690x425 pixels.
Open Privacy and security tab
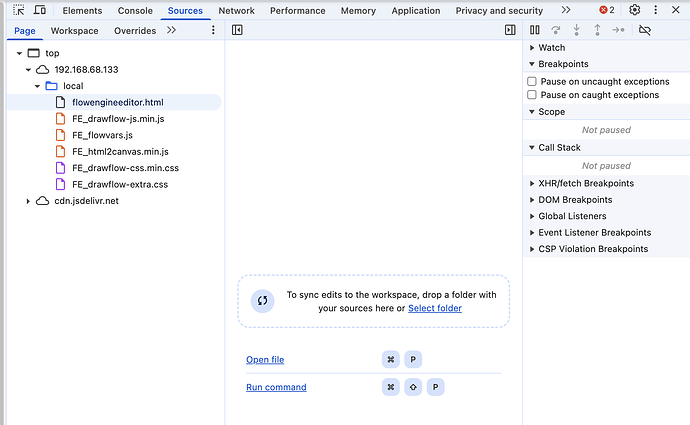tap(499, 11)
